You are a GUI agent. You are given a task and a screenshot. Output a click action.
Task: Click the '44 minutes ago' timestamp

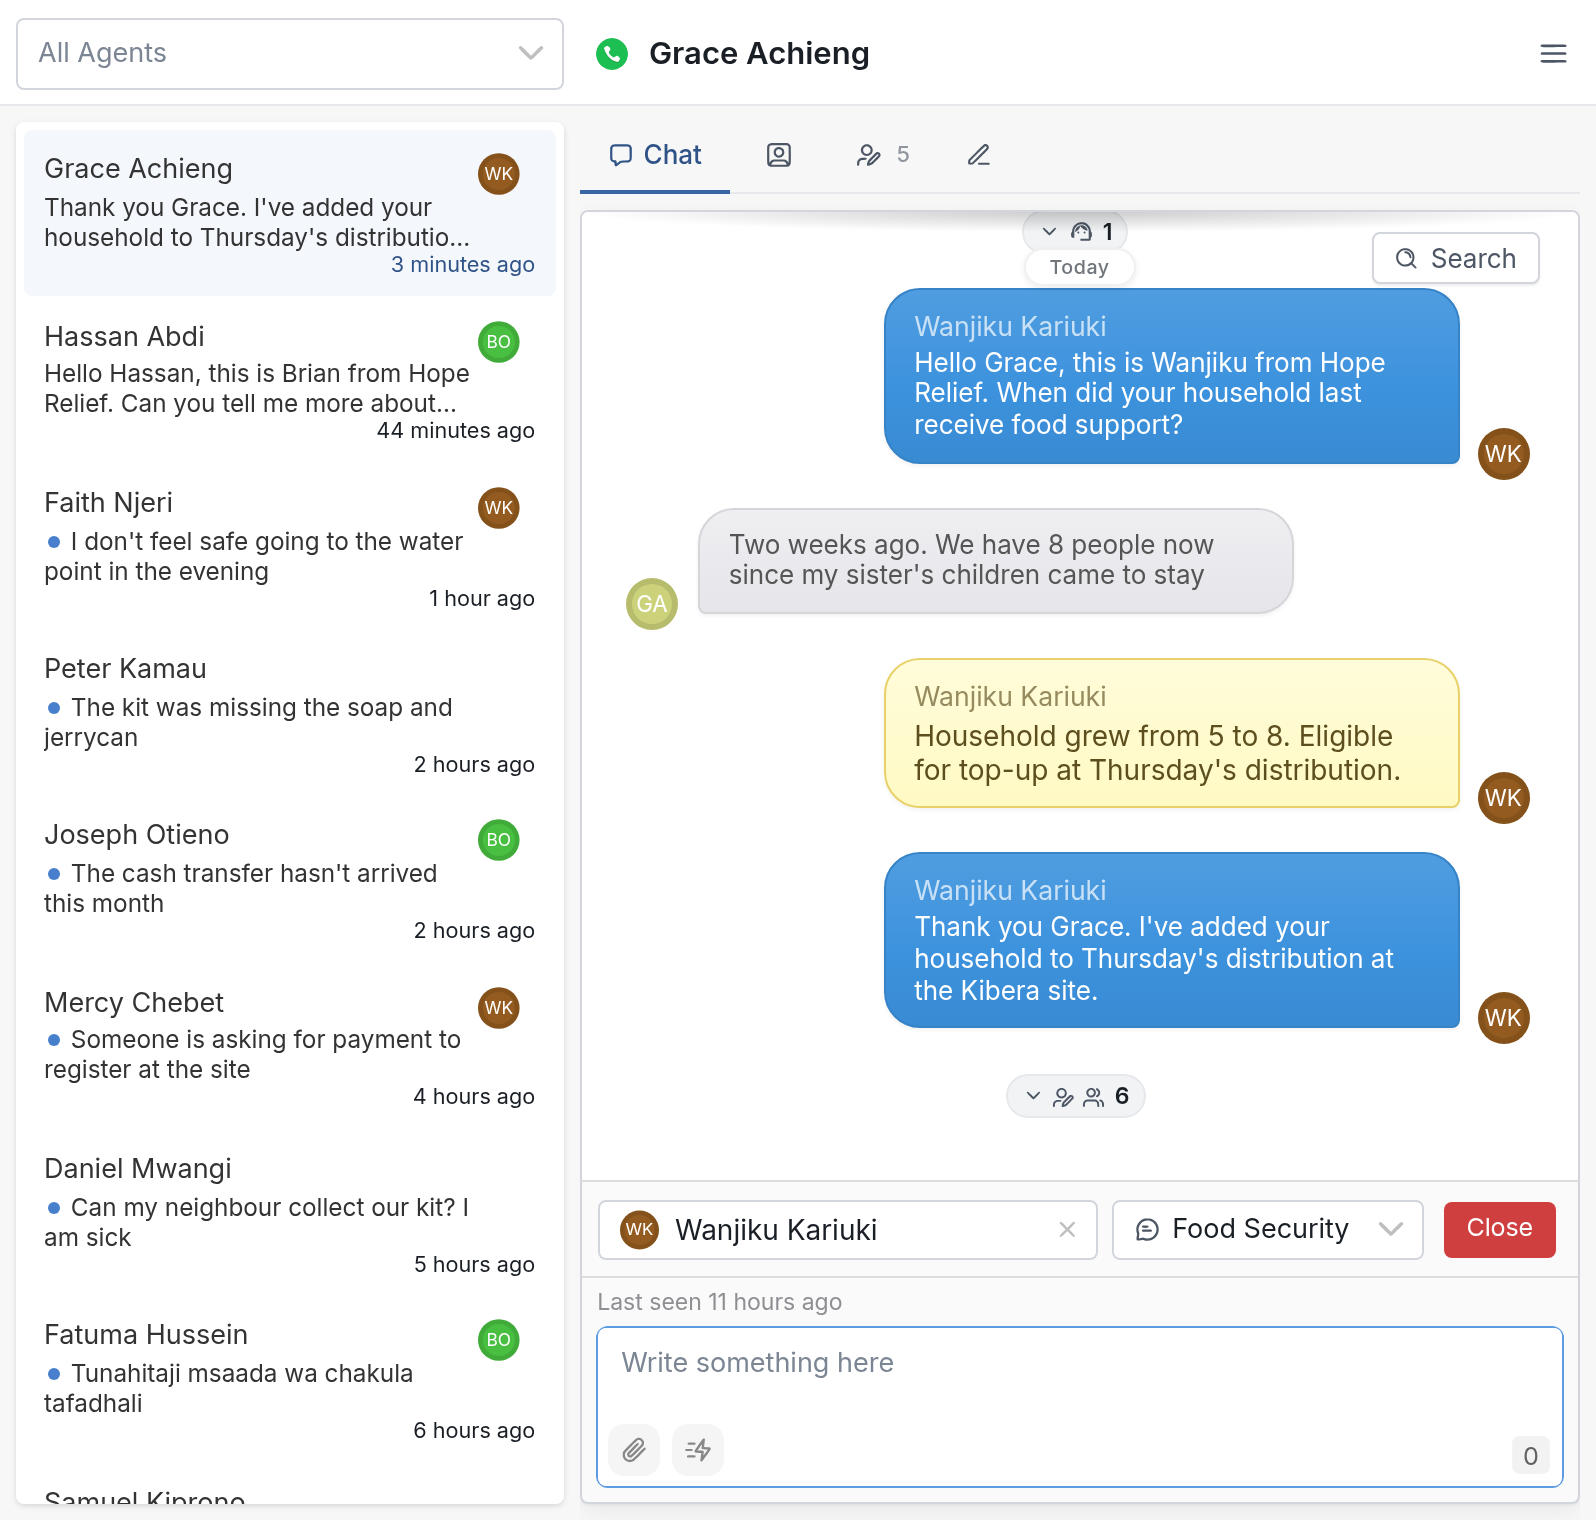click(456, 431)
